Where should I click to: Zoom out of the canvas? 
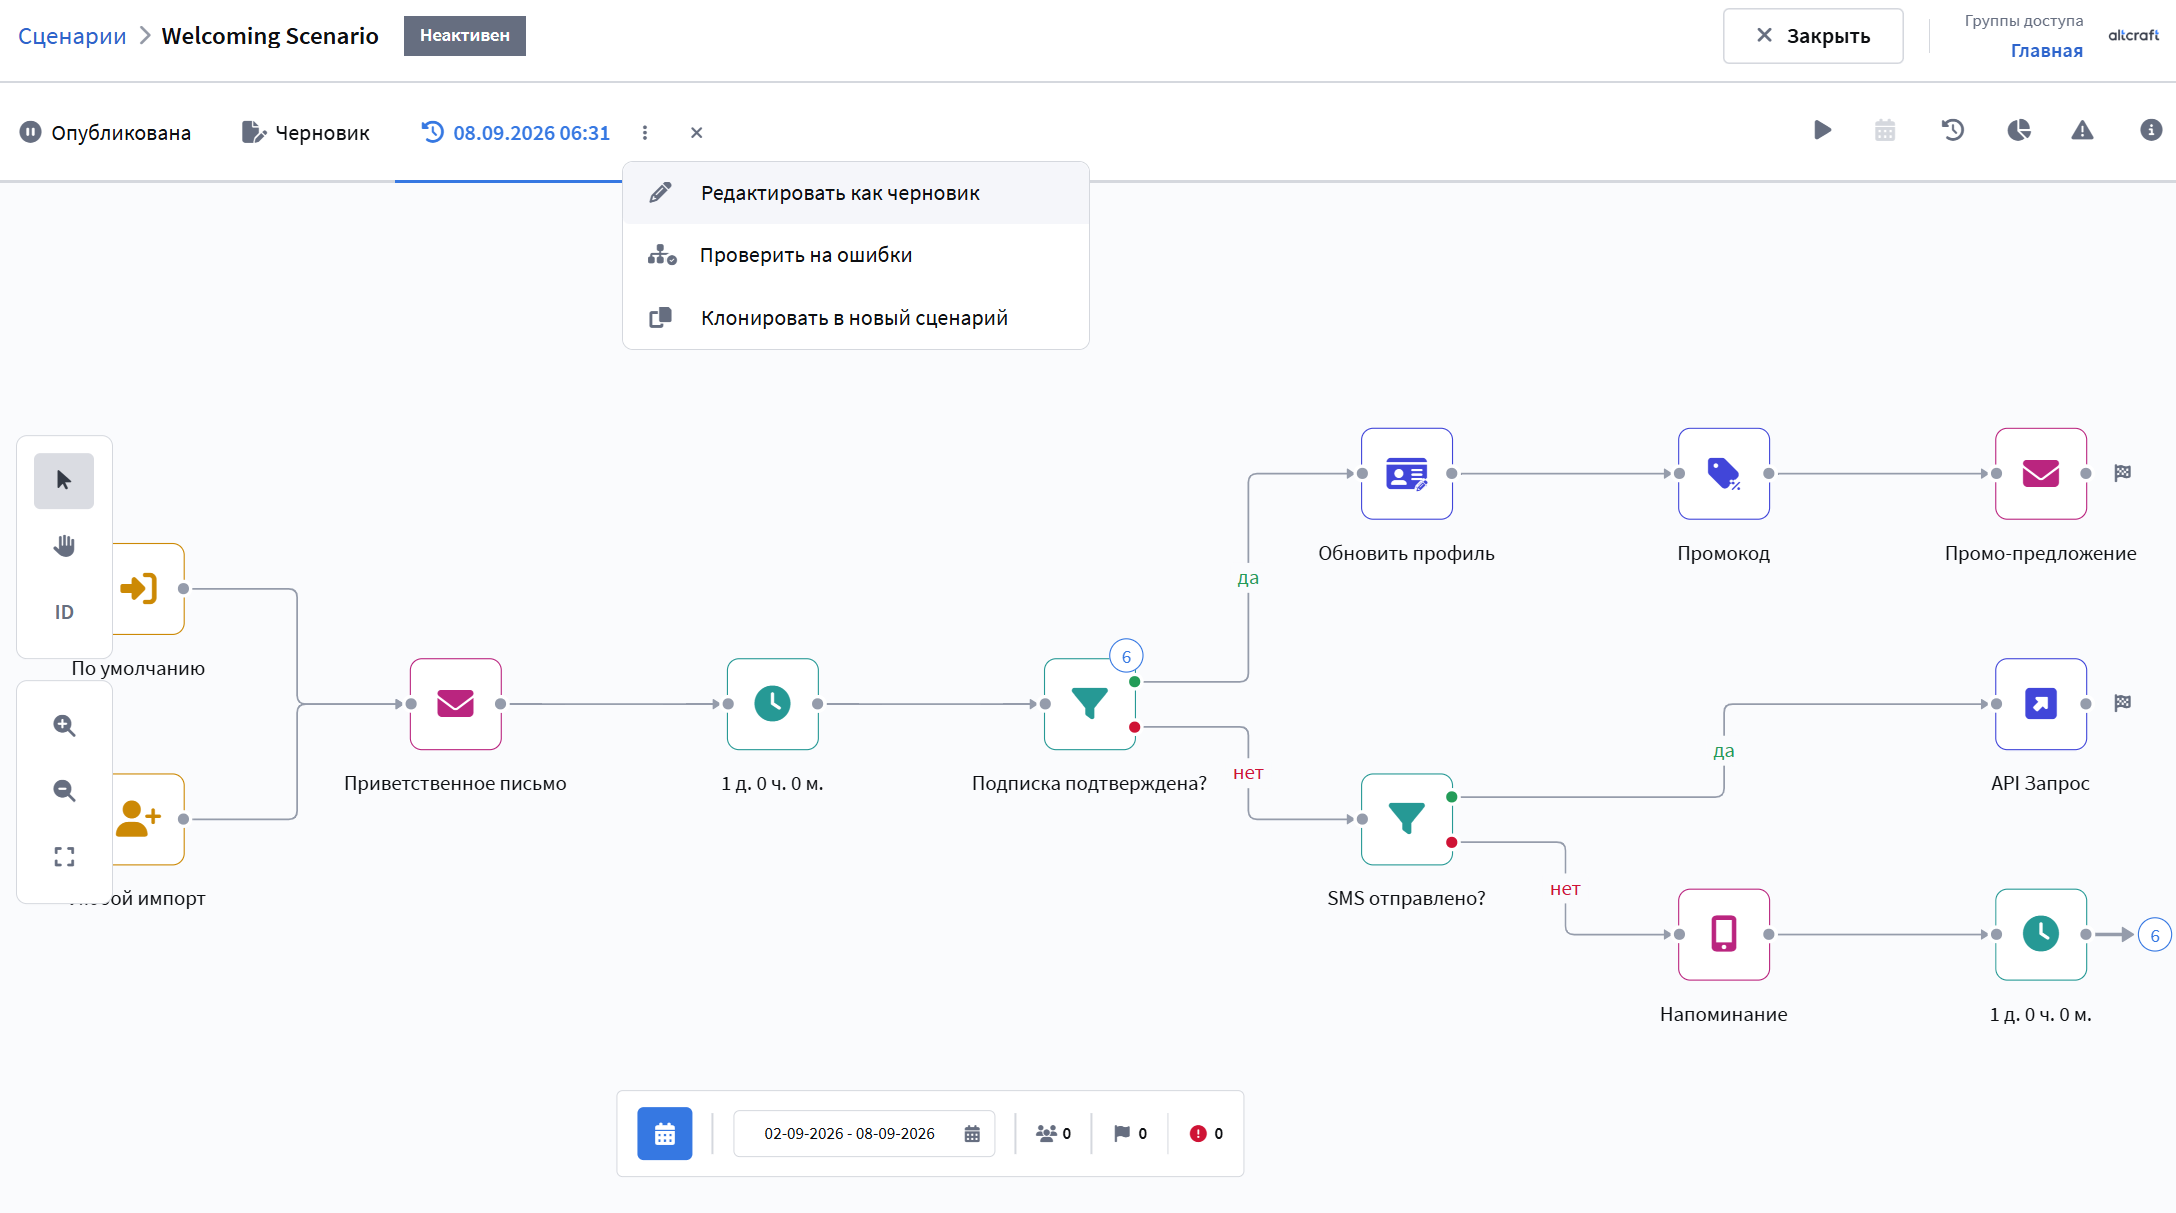point(64,791)
